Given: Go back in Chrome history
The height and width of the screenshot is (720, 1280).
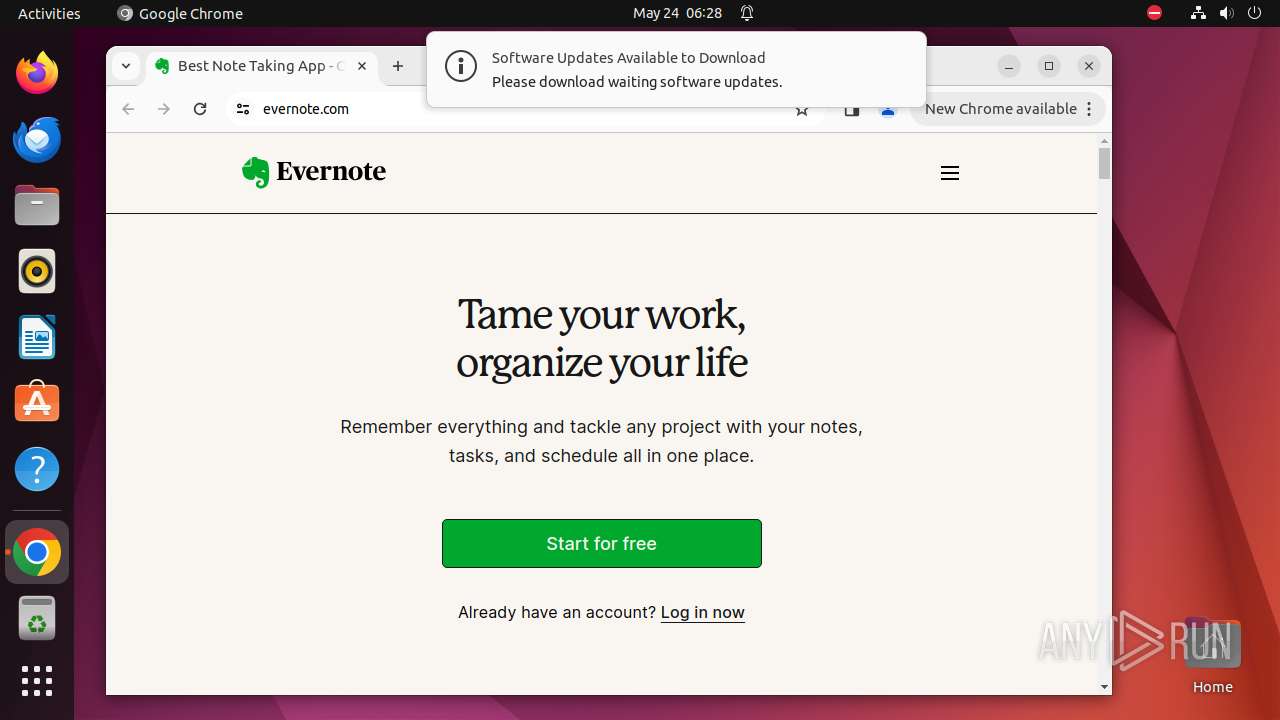Looking at the screenshot, I should pos(128,109).
